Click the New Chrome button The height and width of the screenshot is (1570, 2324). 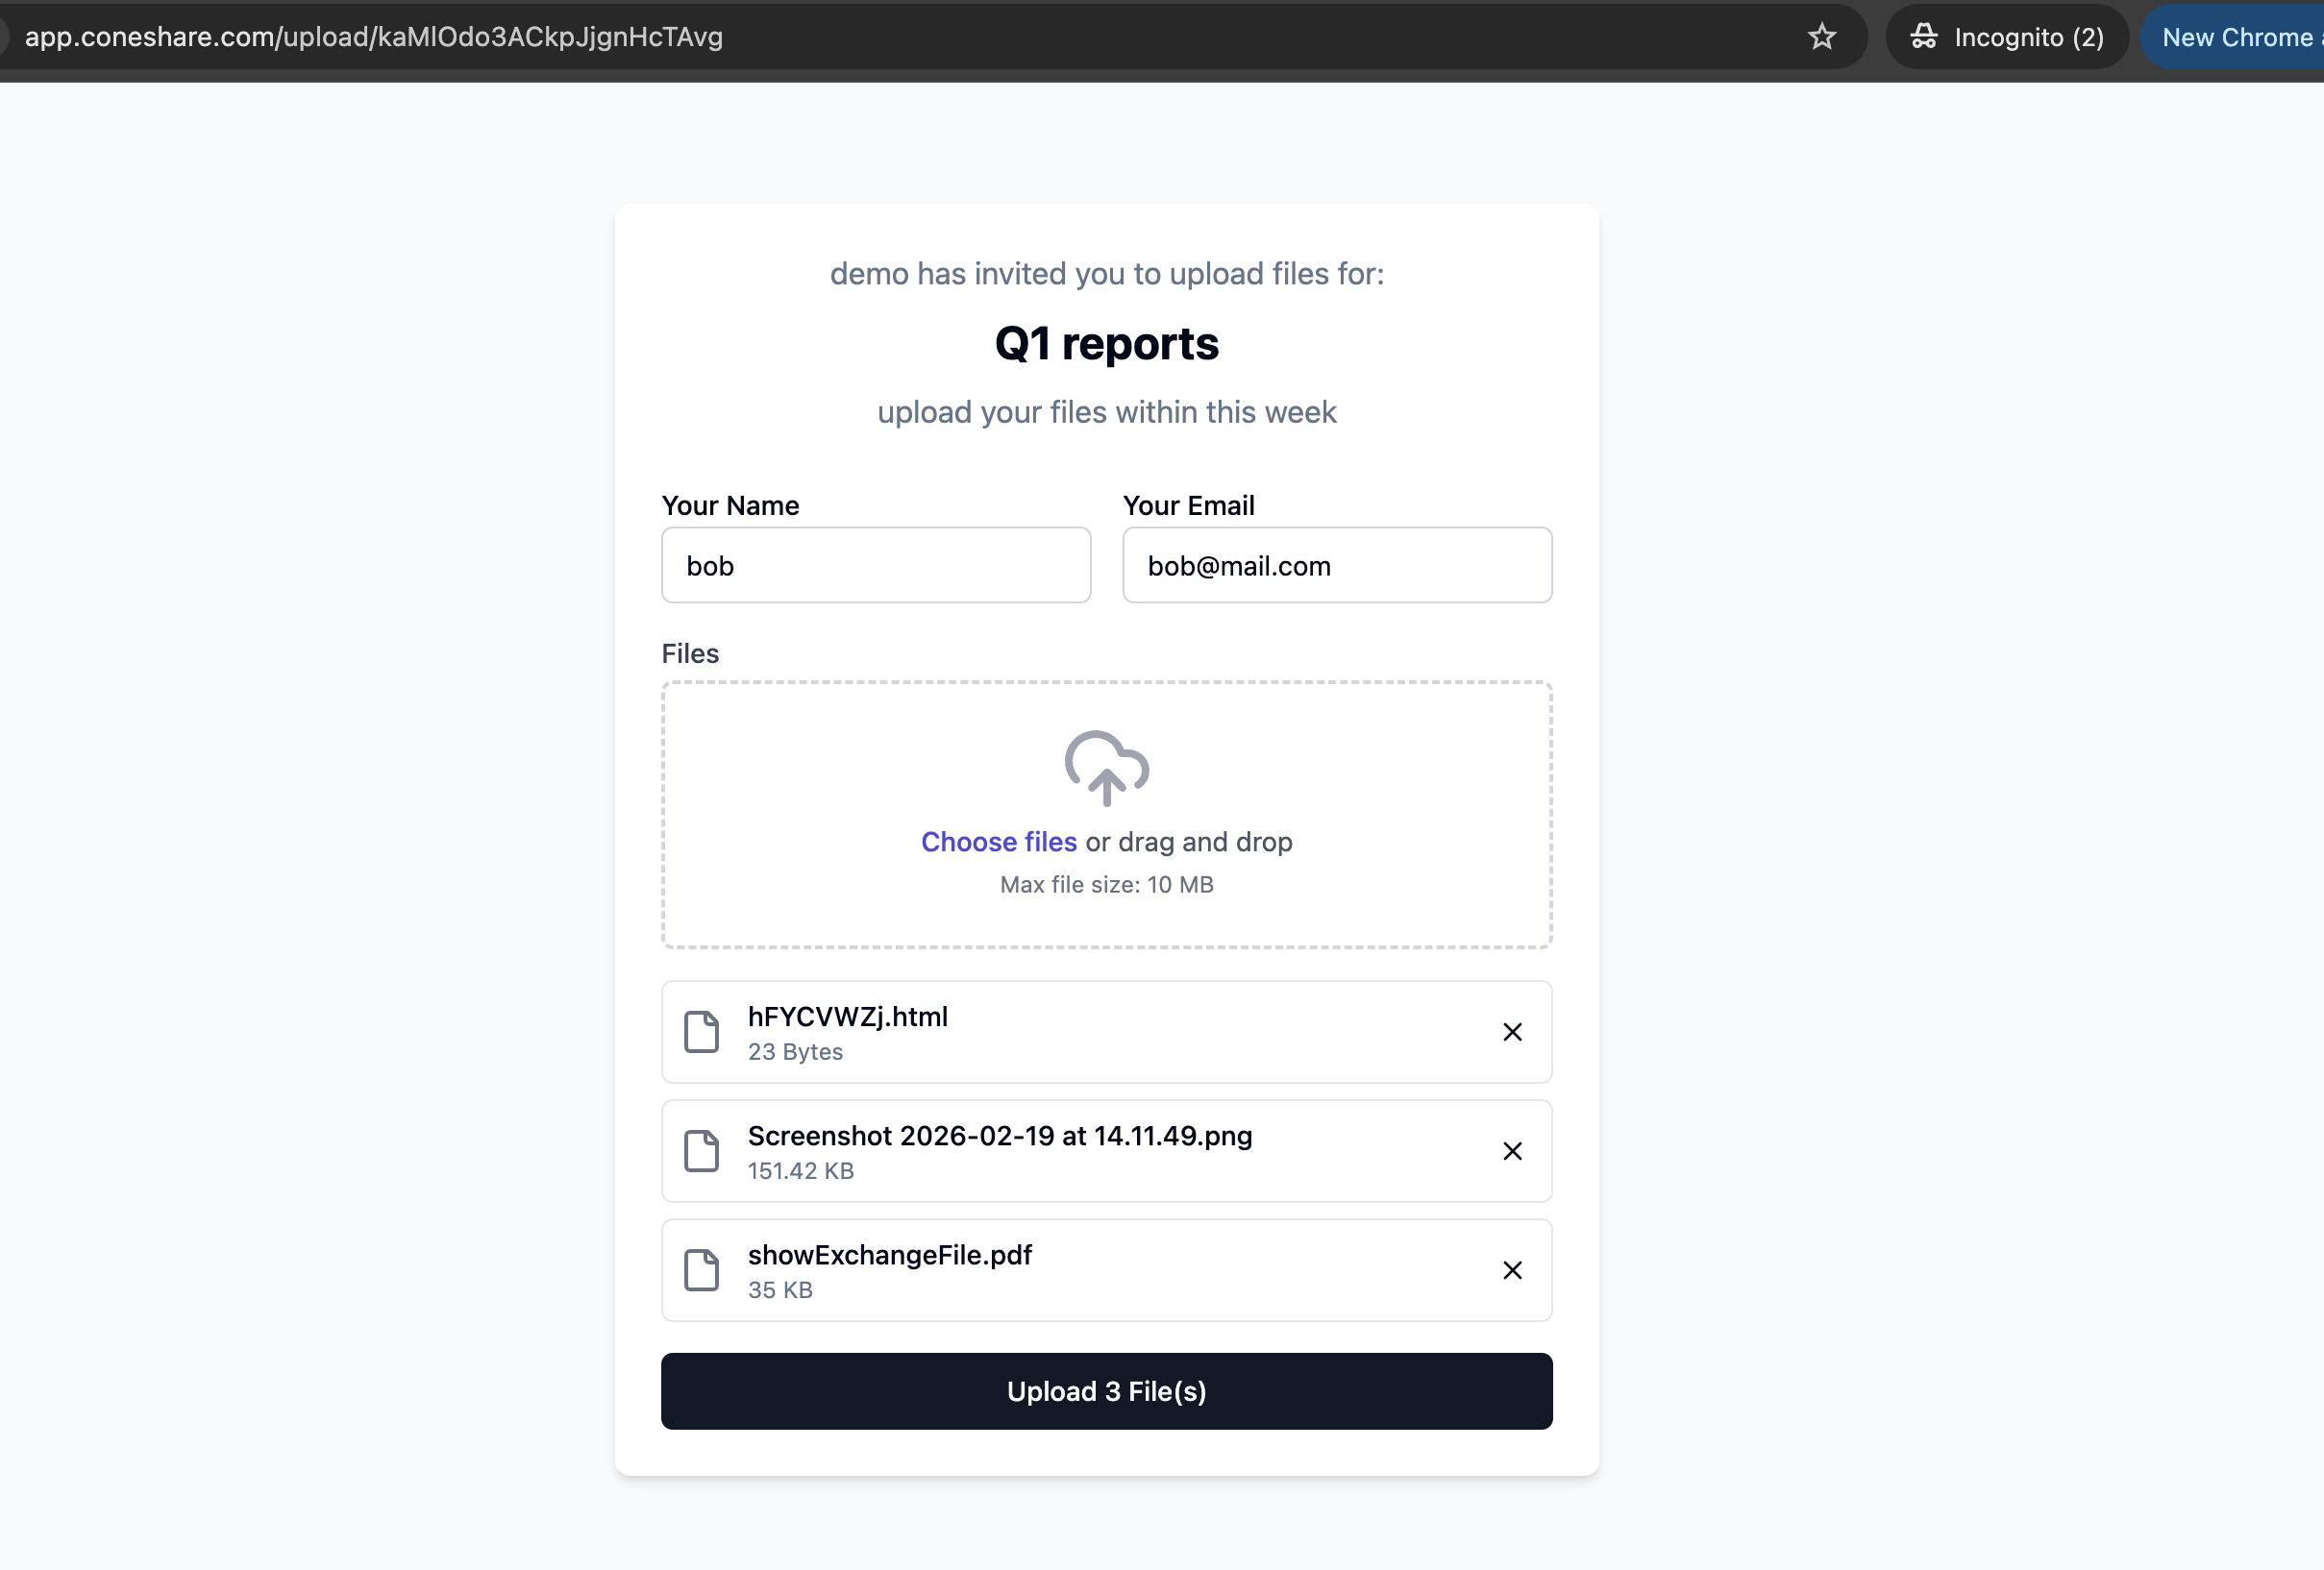click(x=2240, y=37)
